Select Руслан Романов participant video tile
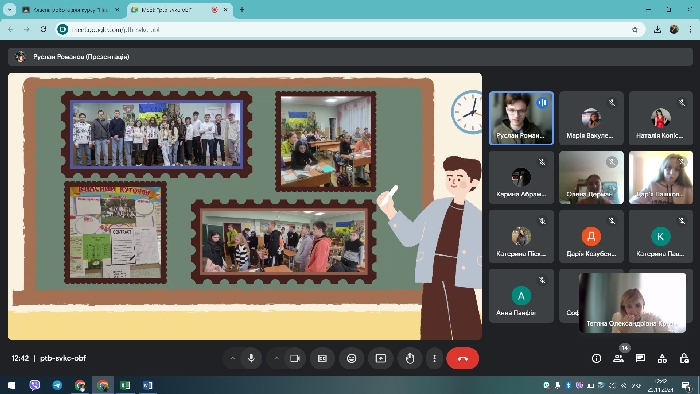The width and height of the screenshot is (700, 394). 521,118
